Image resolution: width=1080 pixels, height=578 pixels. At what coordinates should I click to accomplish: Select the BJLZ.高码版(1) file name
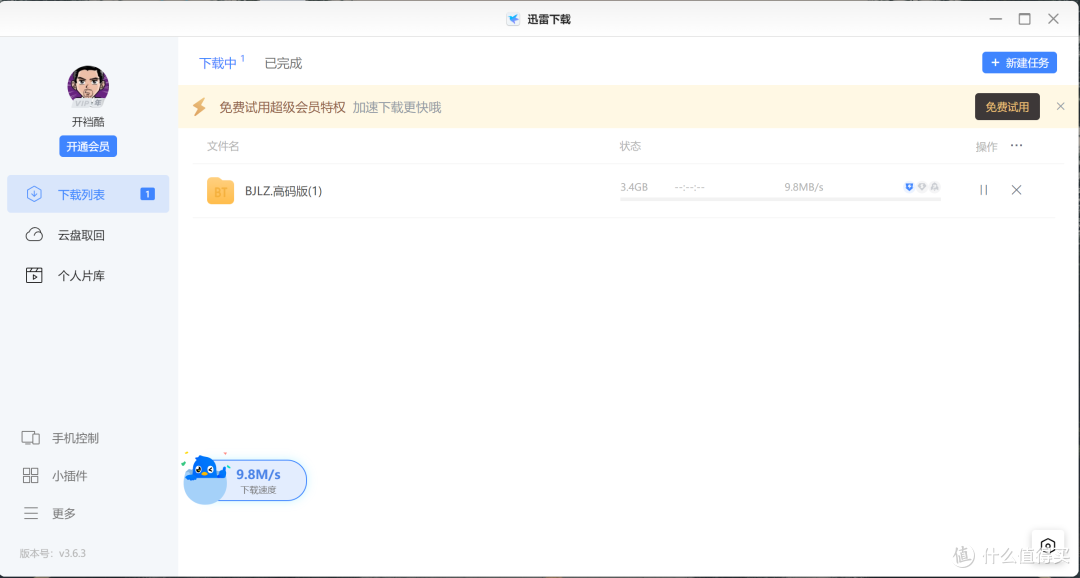[x=284, y=191]
